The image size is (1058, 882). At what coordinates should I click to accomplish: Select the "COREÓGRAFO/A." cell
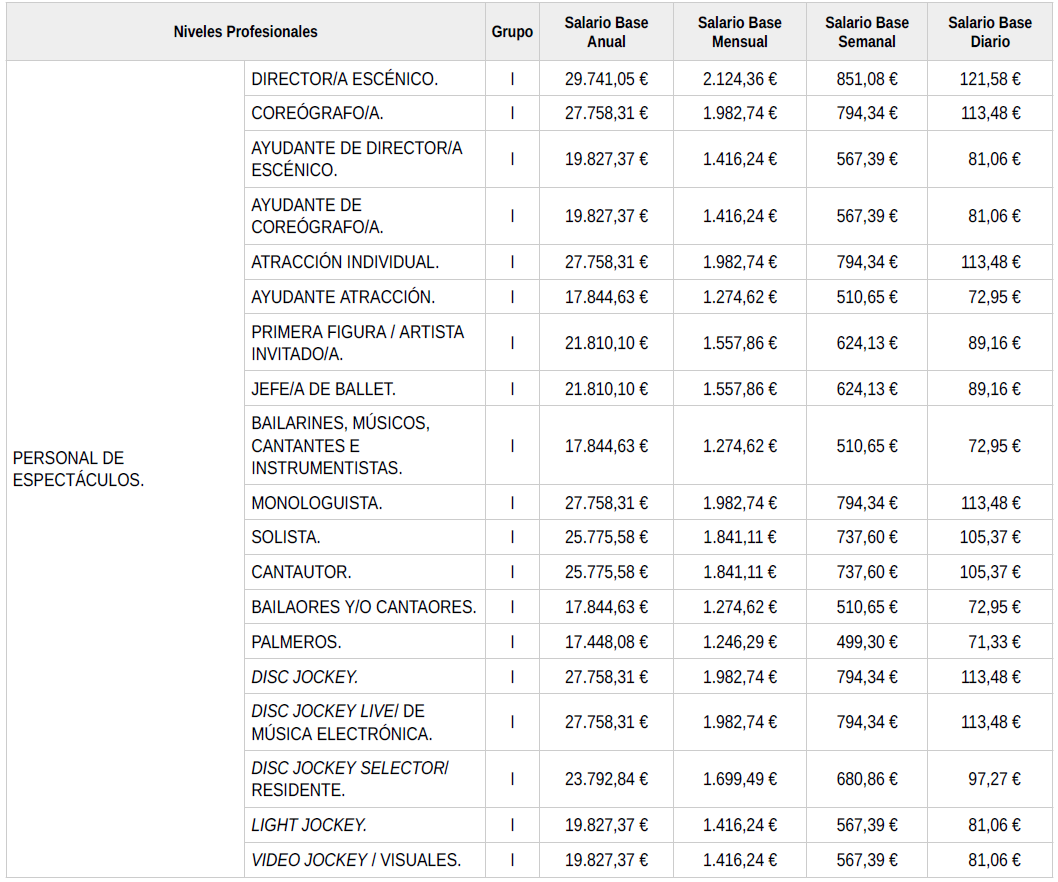[318, 113]
